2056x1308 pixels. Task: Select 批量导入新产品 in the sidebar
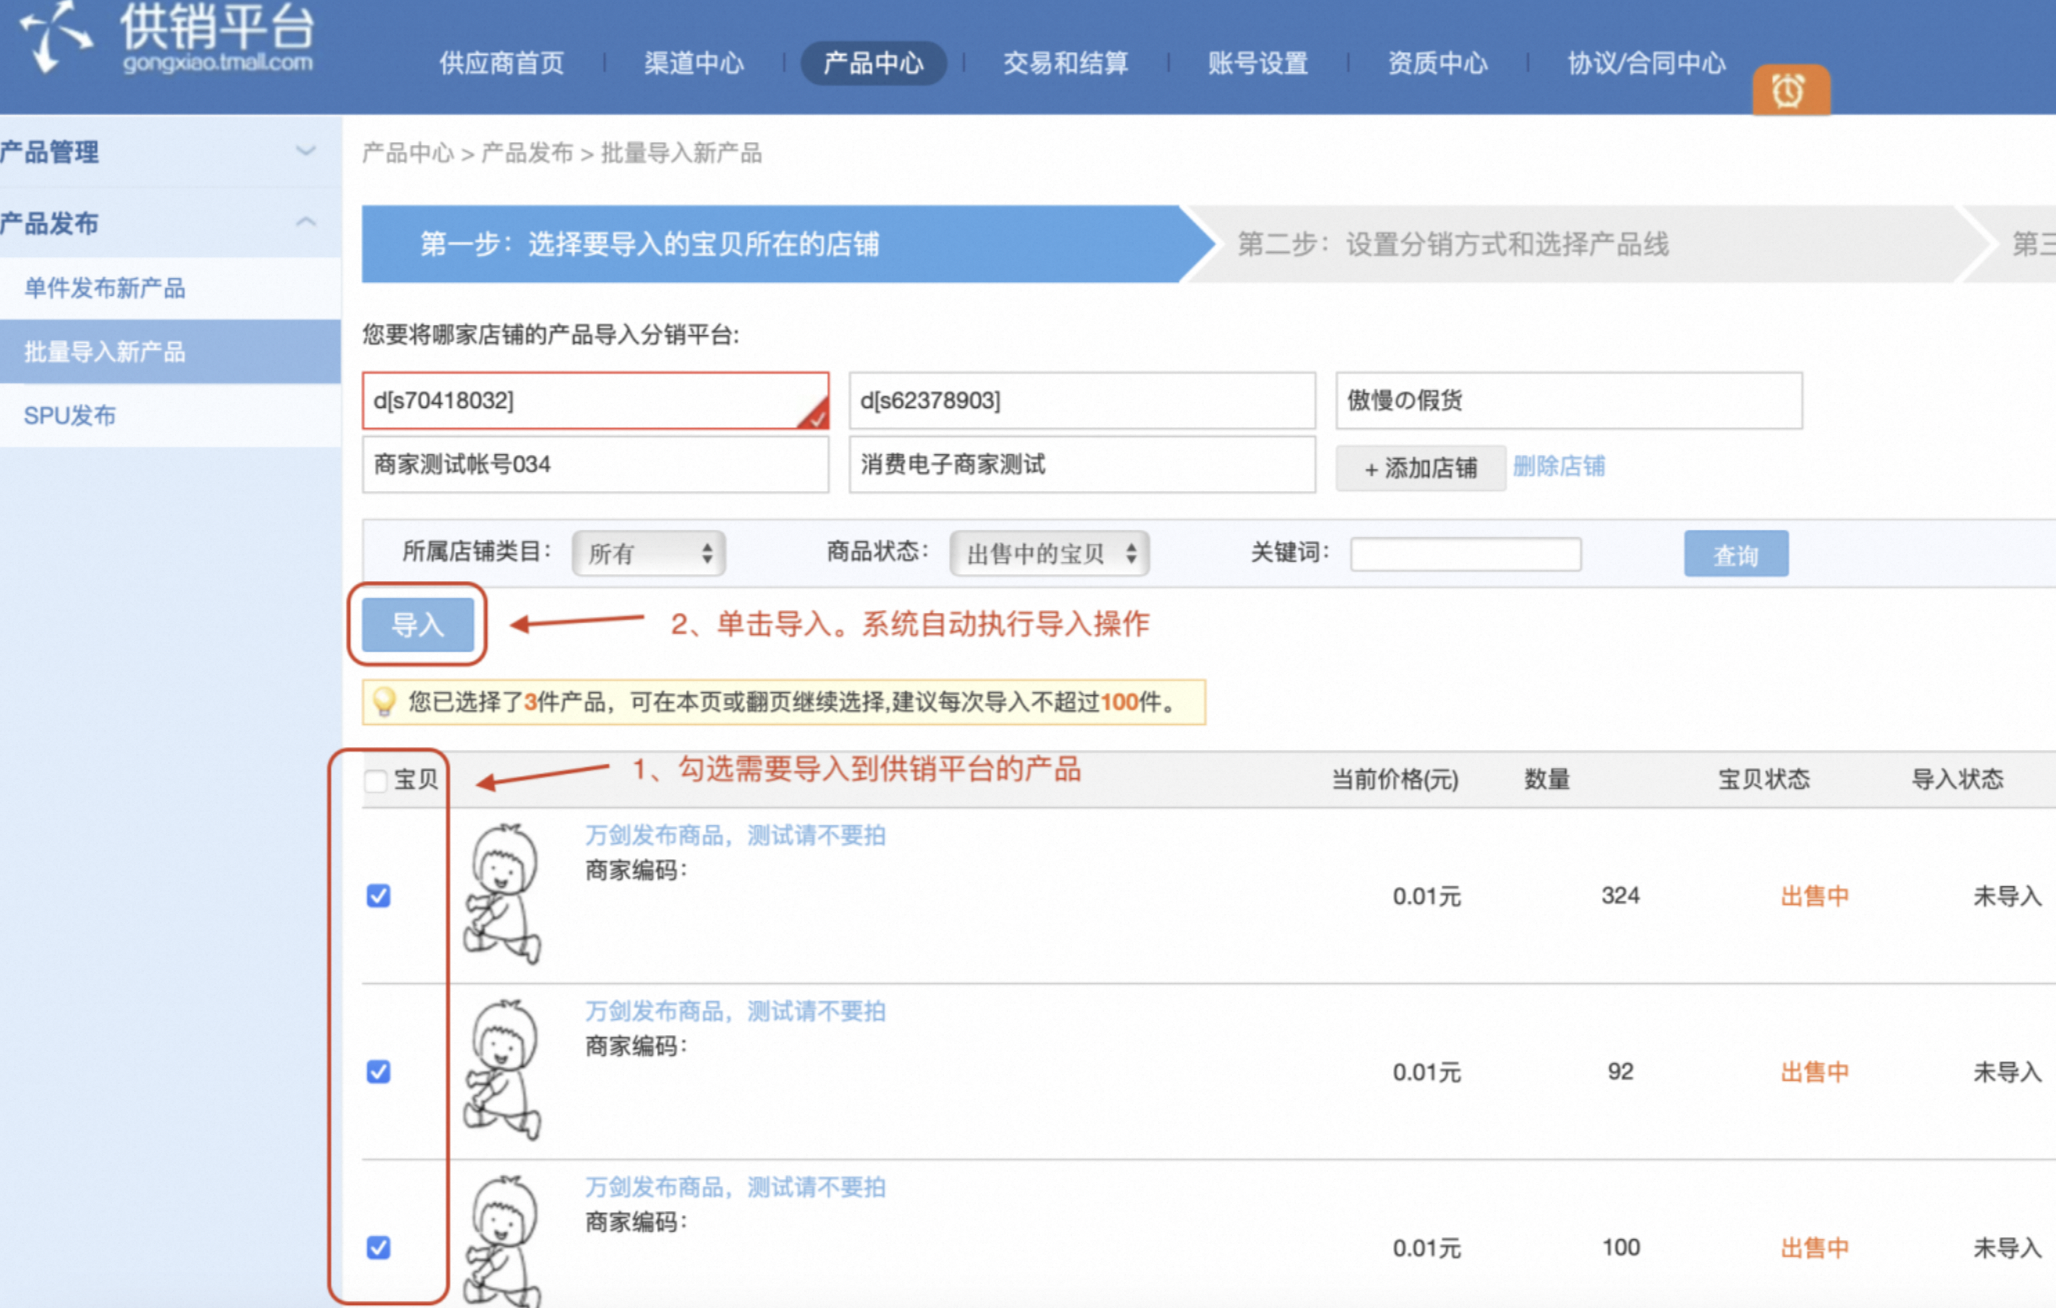pyautogui.click(x=170, y=352)
